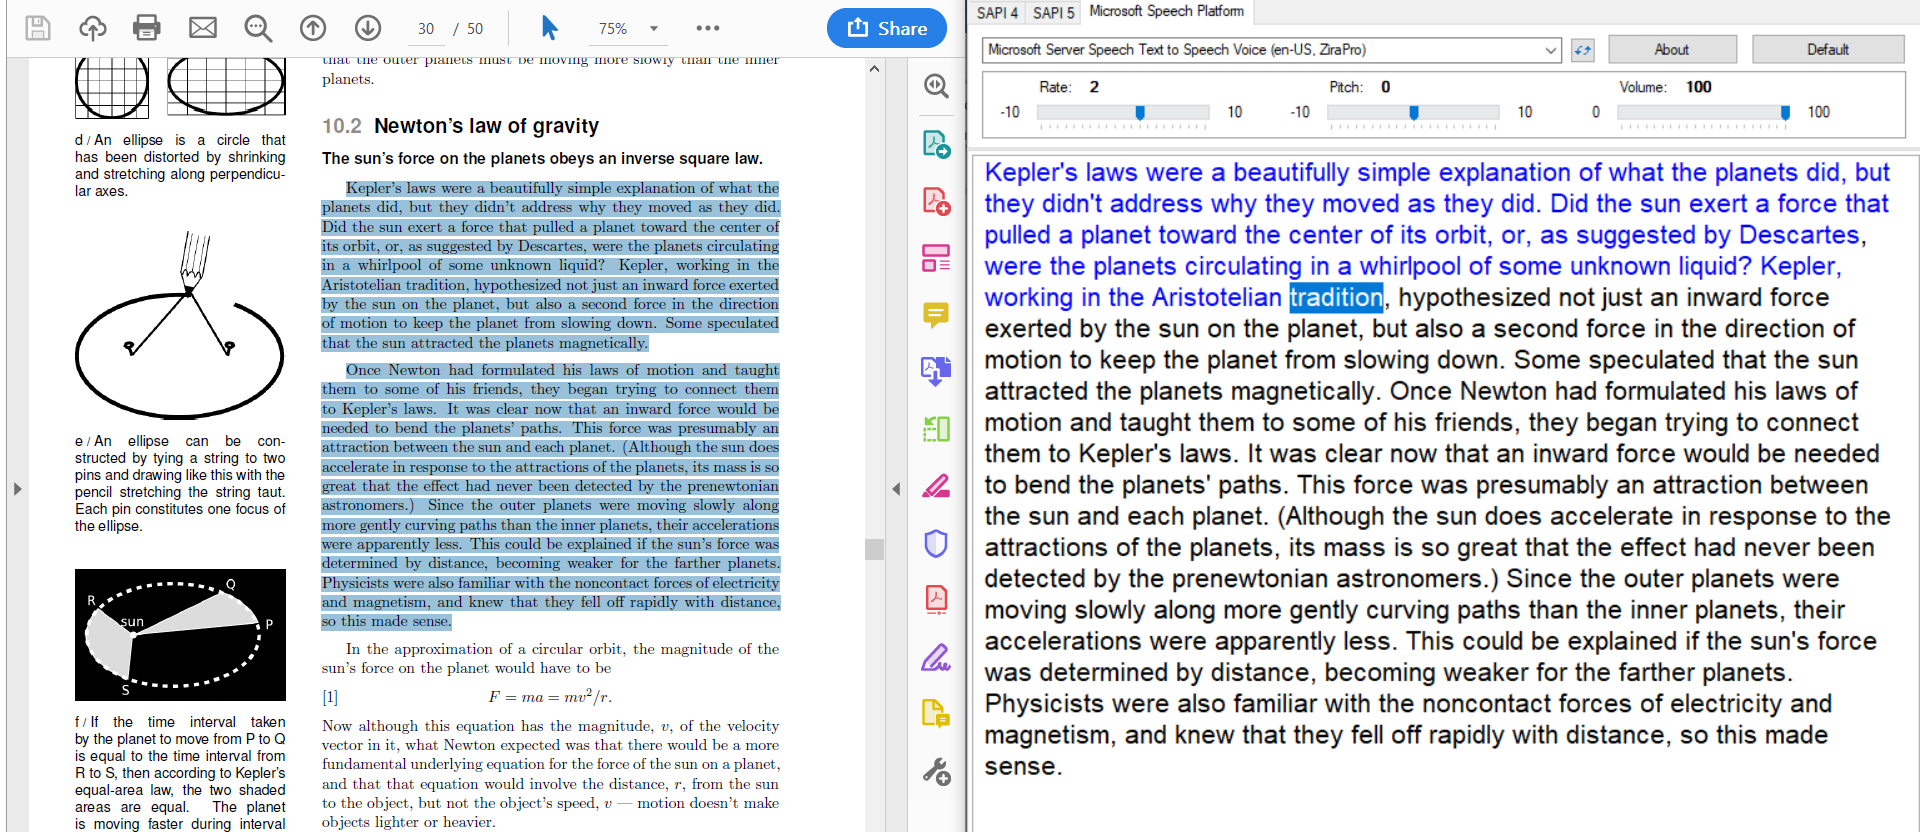Activate the selection arrow cursor tool
The height and width of the screenshot is (832, 1920).
click(x=549, y=28)
